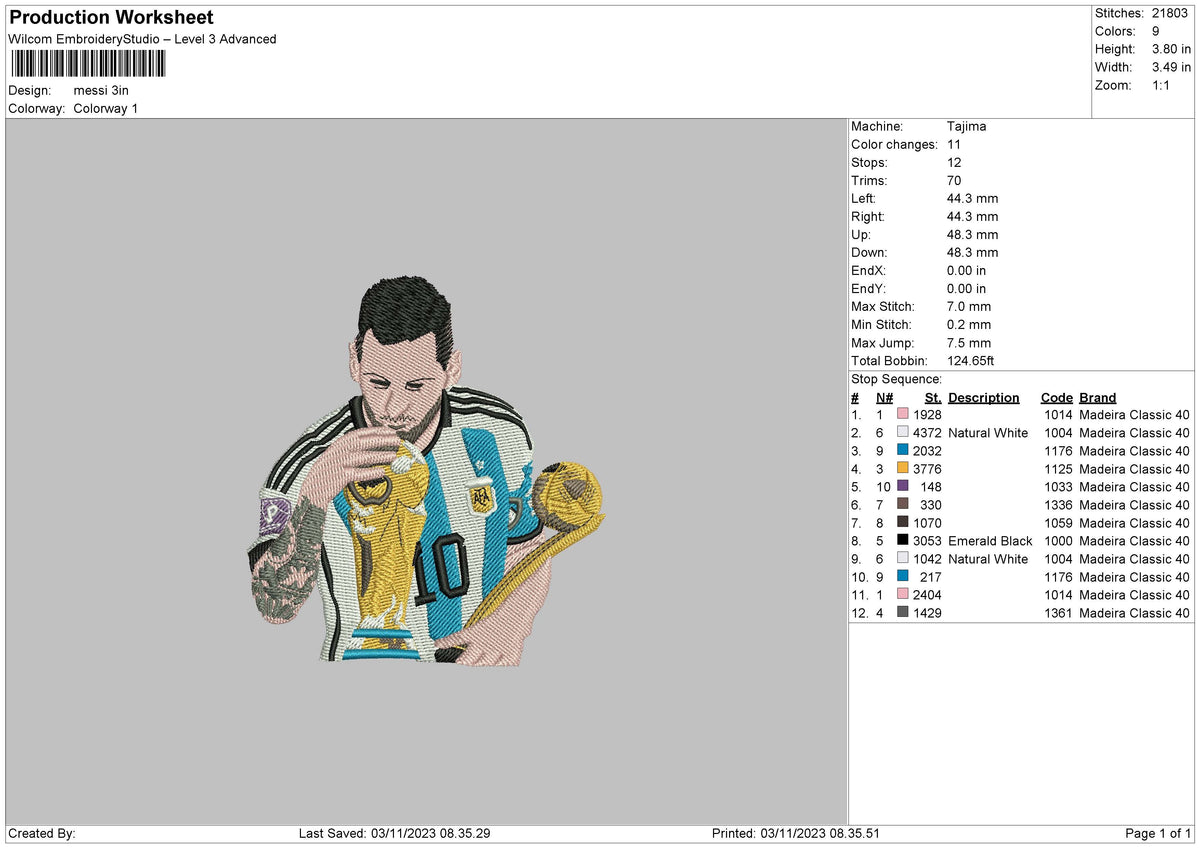Click the stitch count 4372 in row 2
Image resolution: width=1200 pixels, height=848 pixels.
pos(927,433)
